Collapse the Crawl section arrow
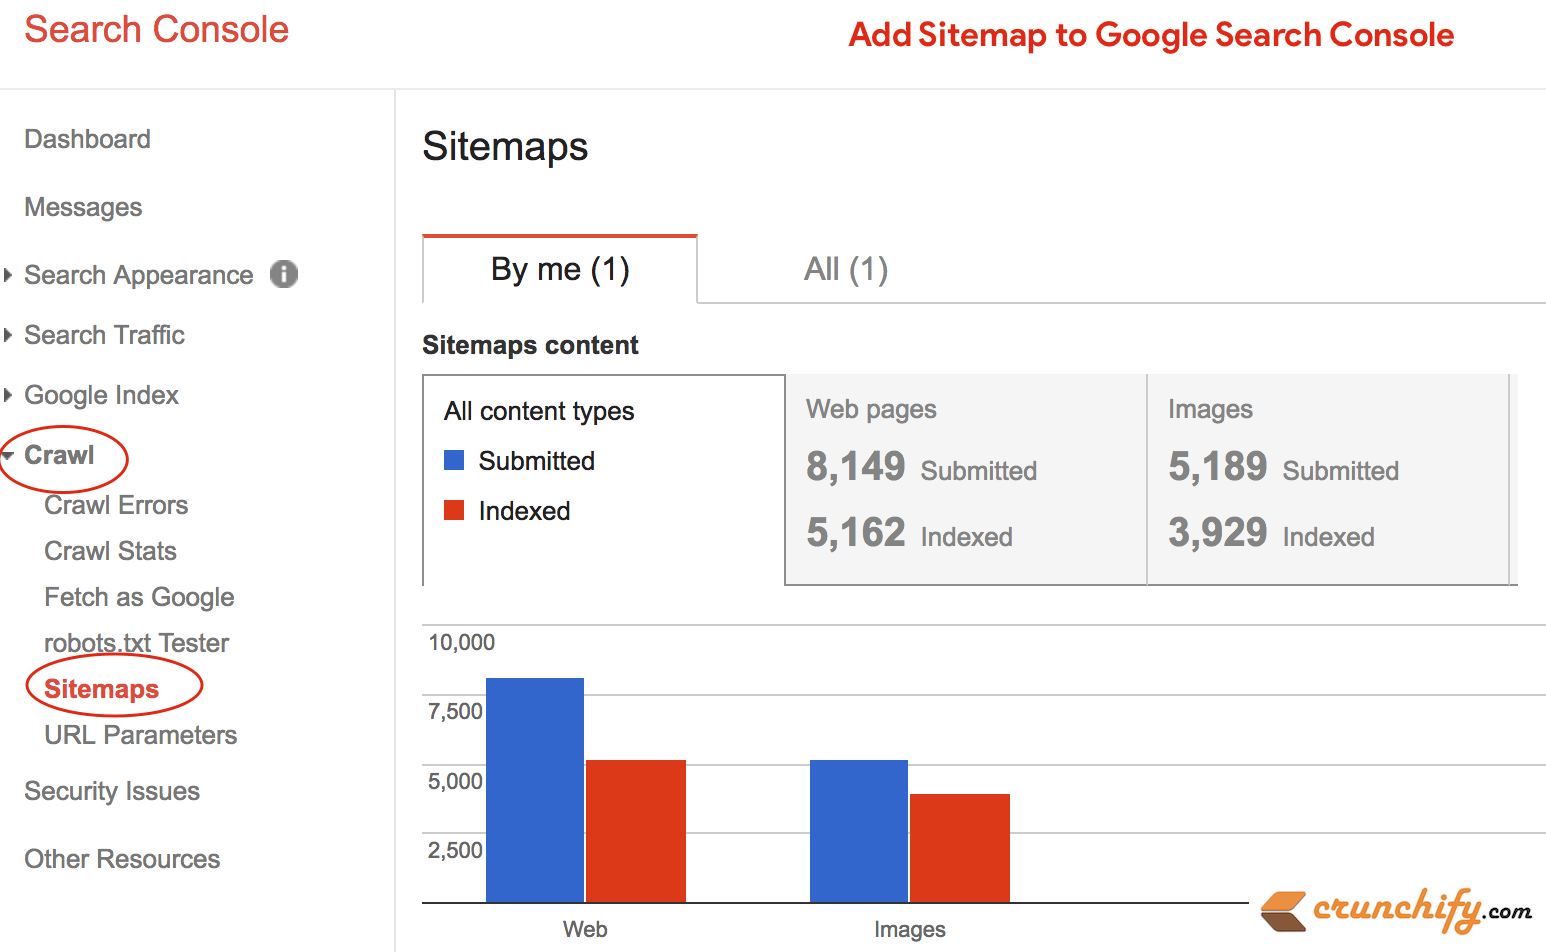Viewport: 1546px width, 952px height. point(8,456)
